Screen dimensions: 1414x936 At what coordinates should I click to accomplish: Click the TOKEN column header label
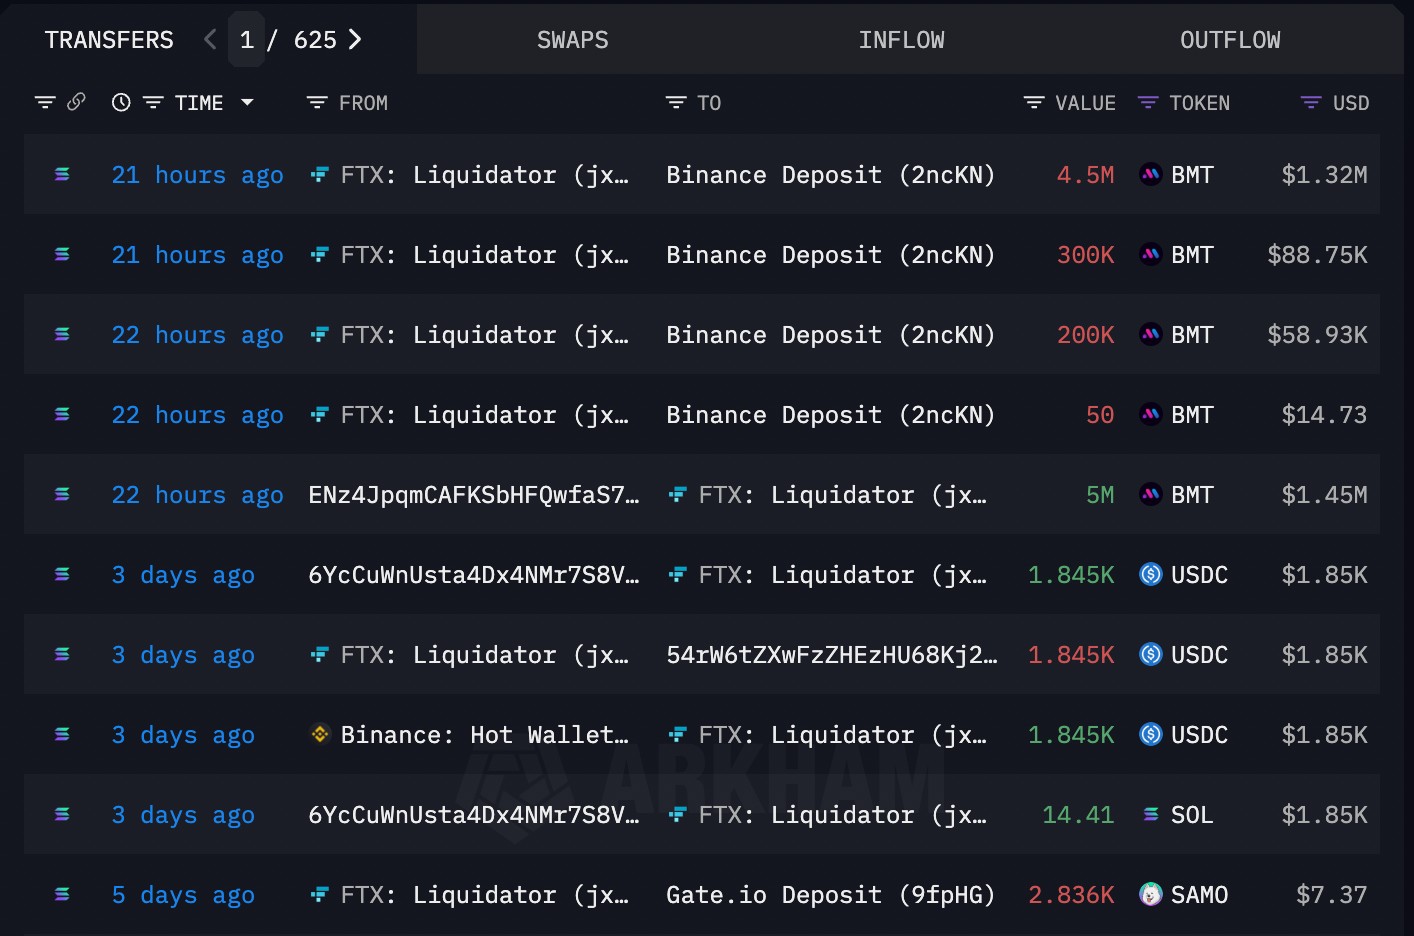pyautogui.click(x=1200, y=103)
